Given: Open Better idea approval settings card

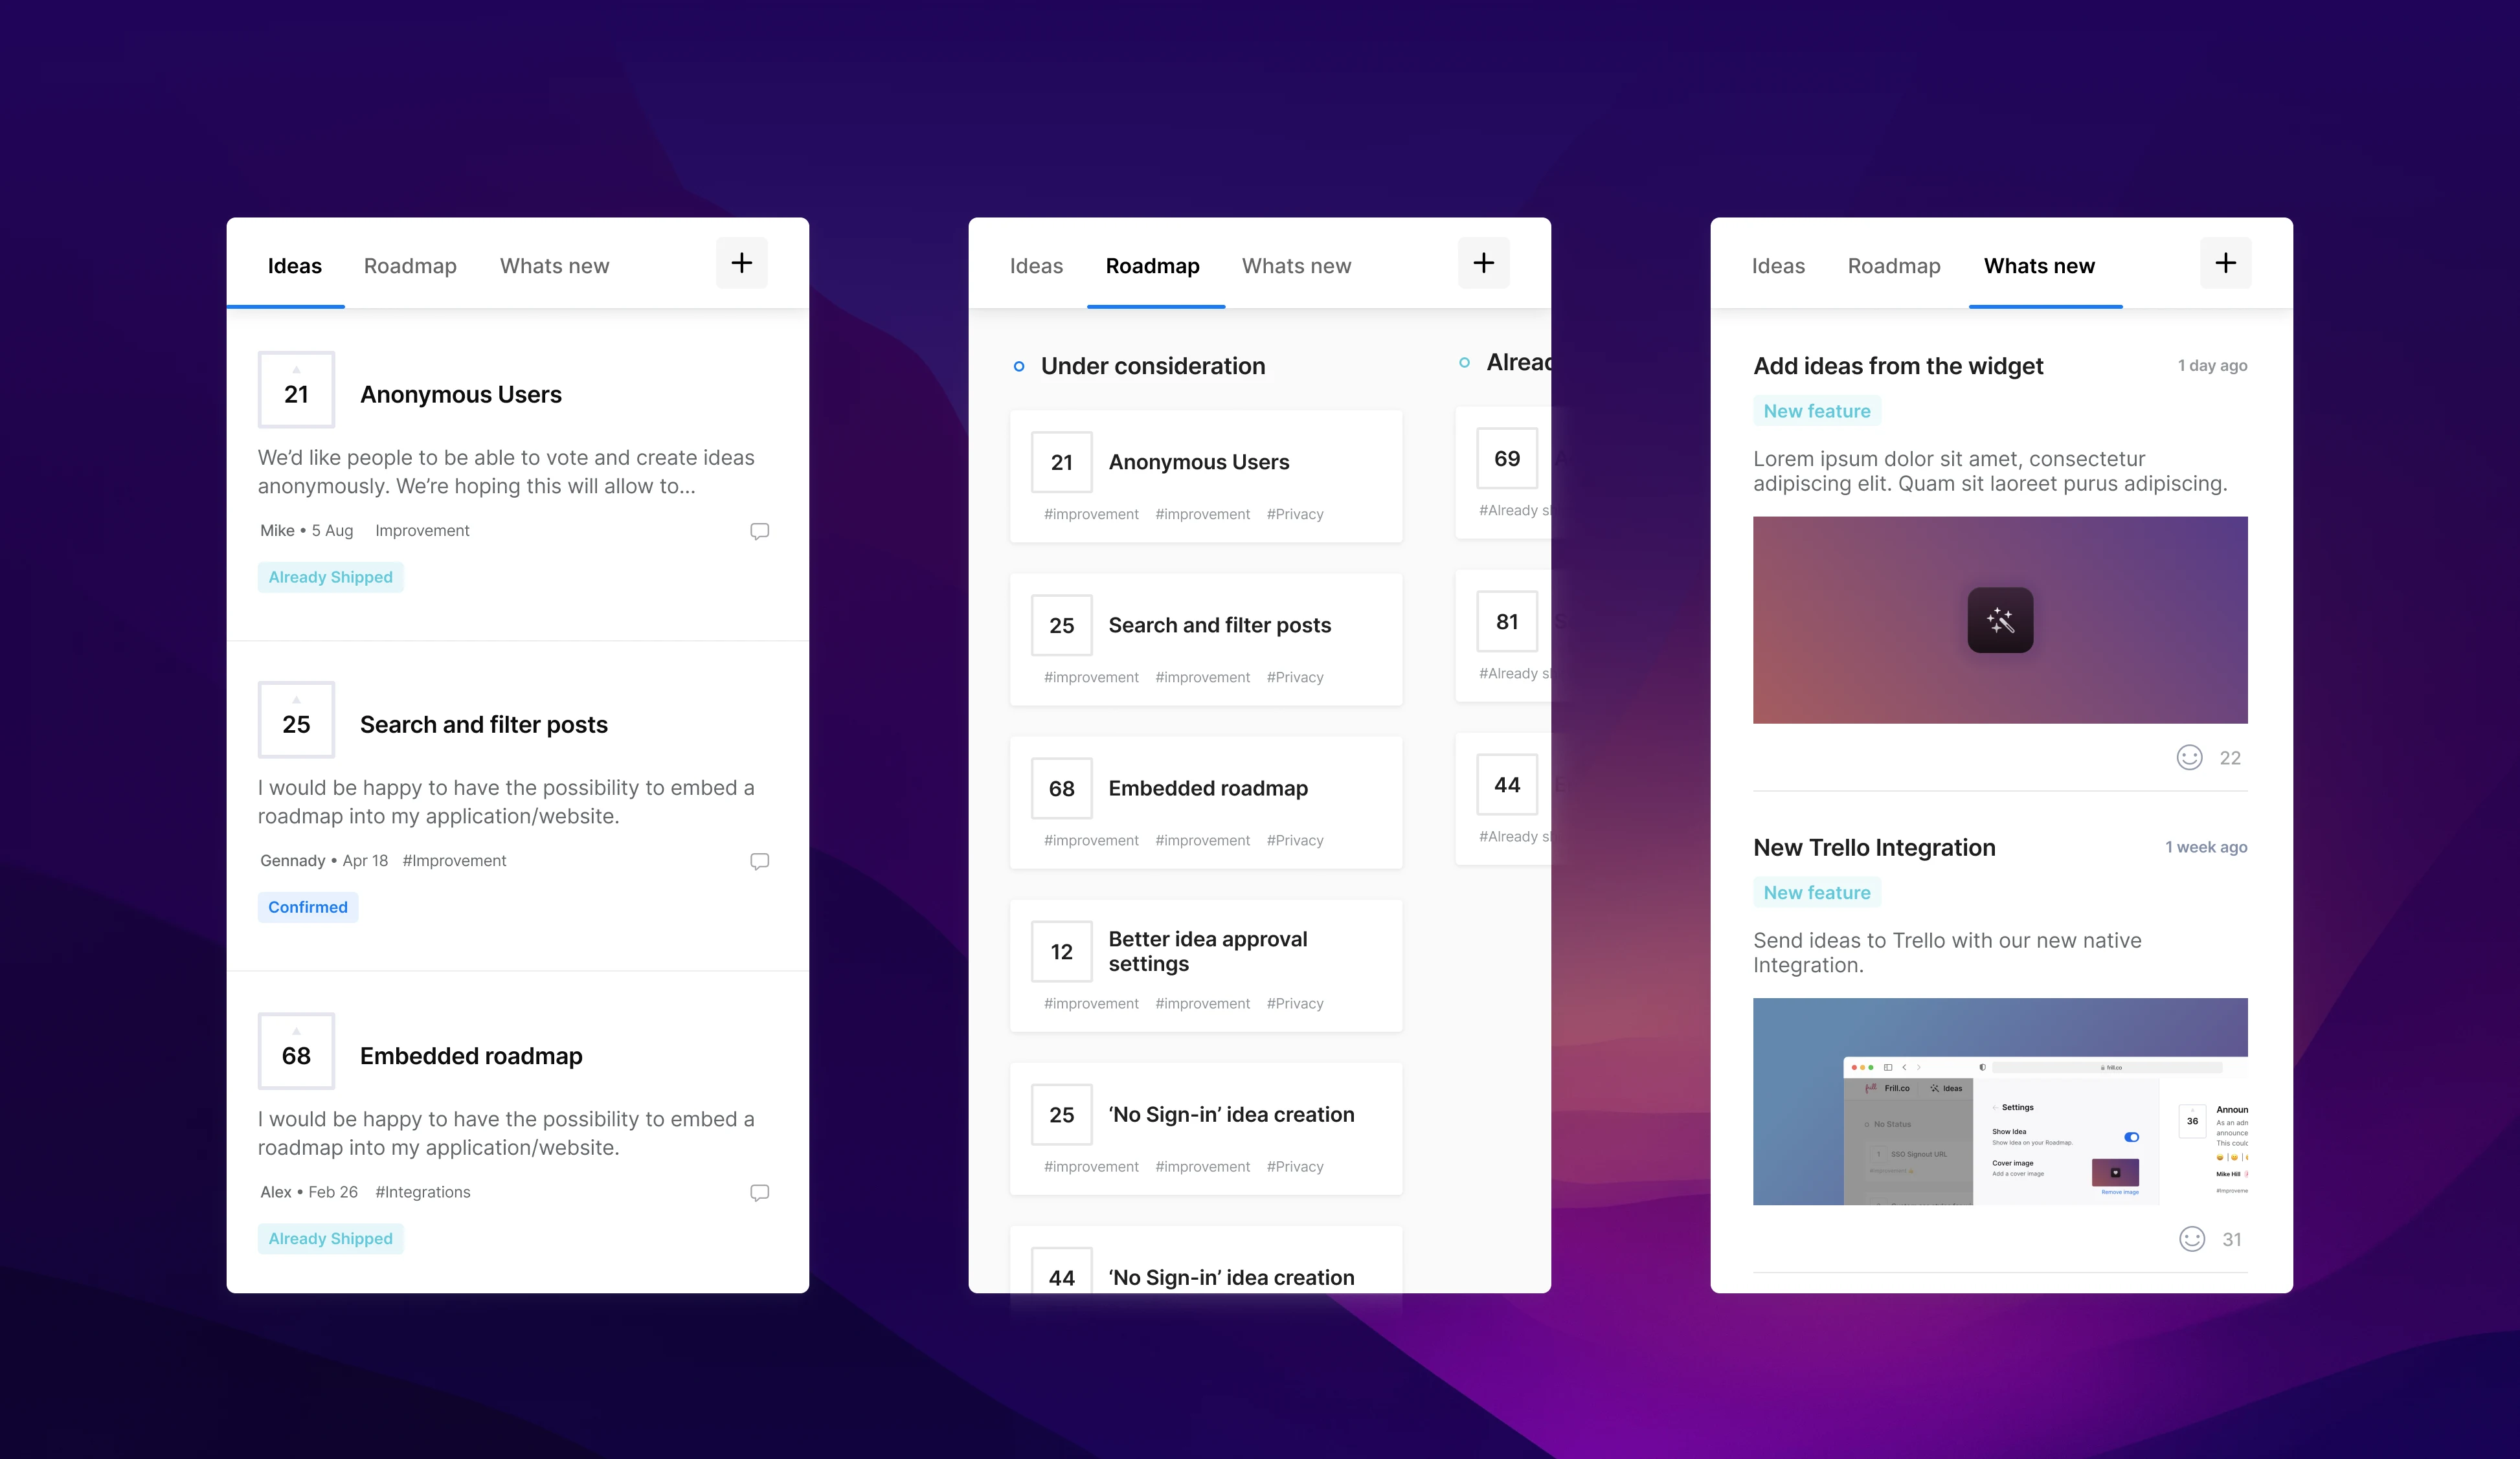Looking at the screenshot, I should 1206,965.
